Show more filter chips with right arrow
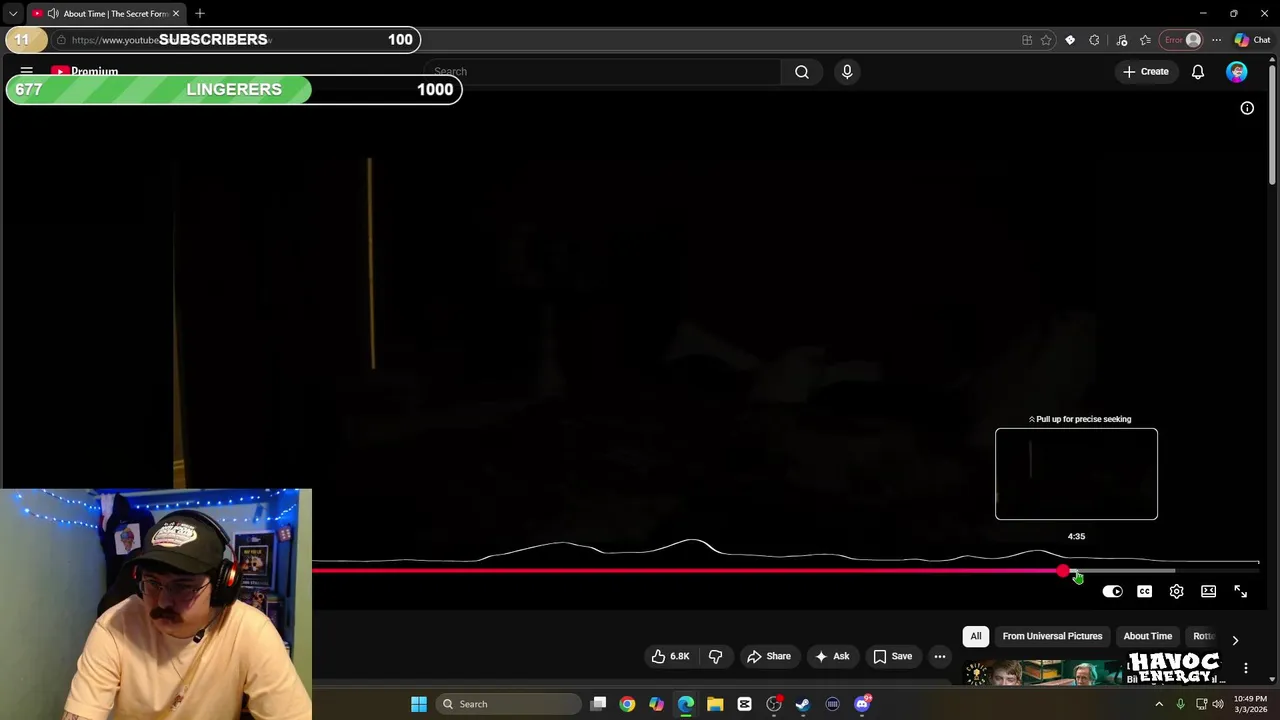This screenshot has height=720, width=1280. tap(1235, 640)
